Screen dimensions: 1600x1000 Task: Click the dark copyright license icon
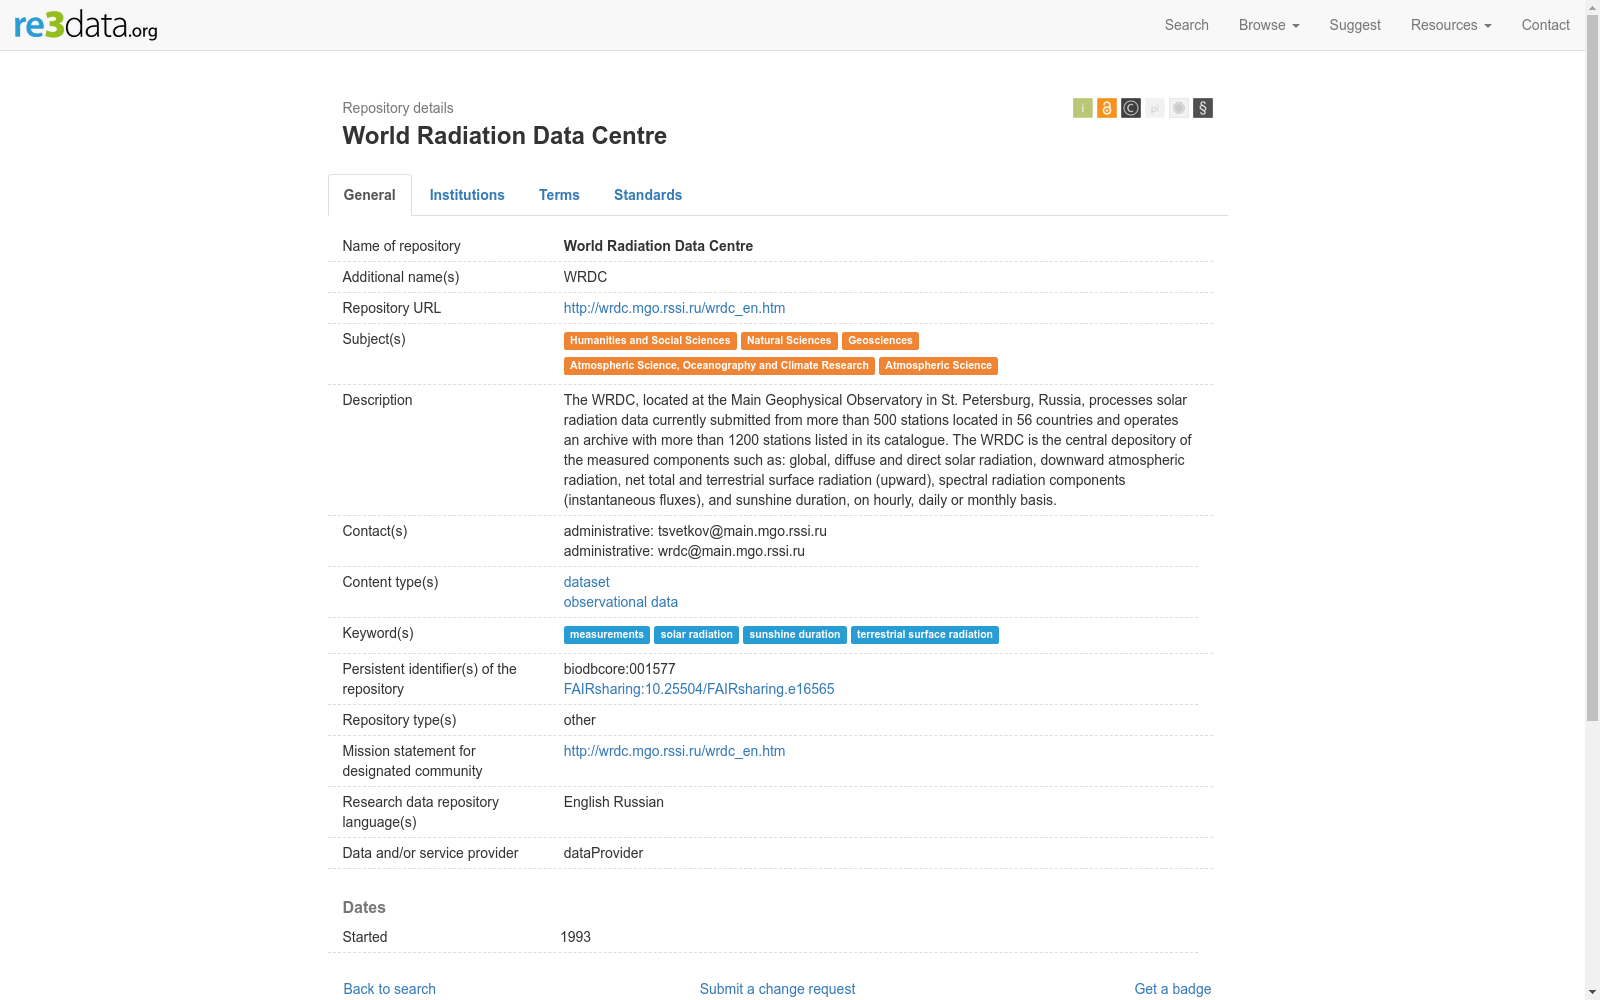(1130, 108)
